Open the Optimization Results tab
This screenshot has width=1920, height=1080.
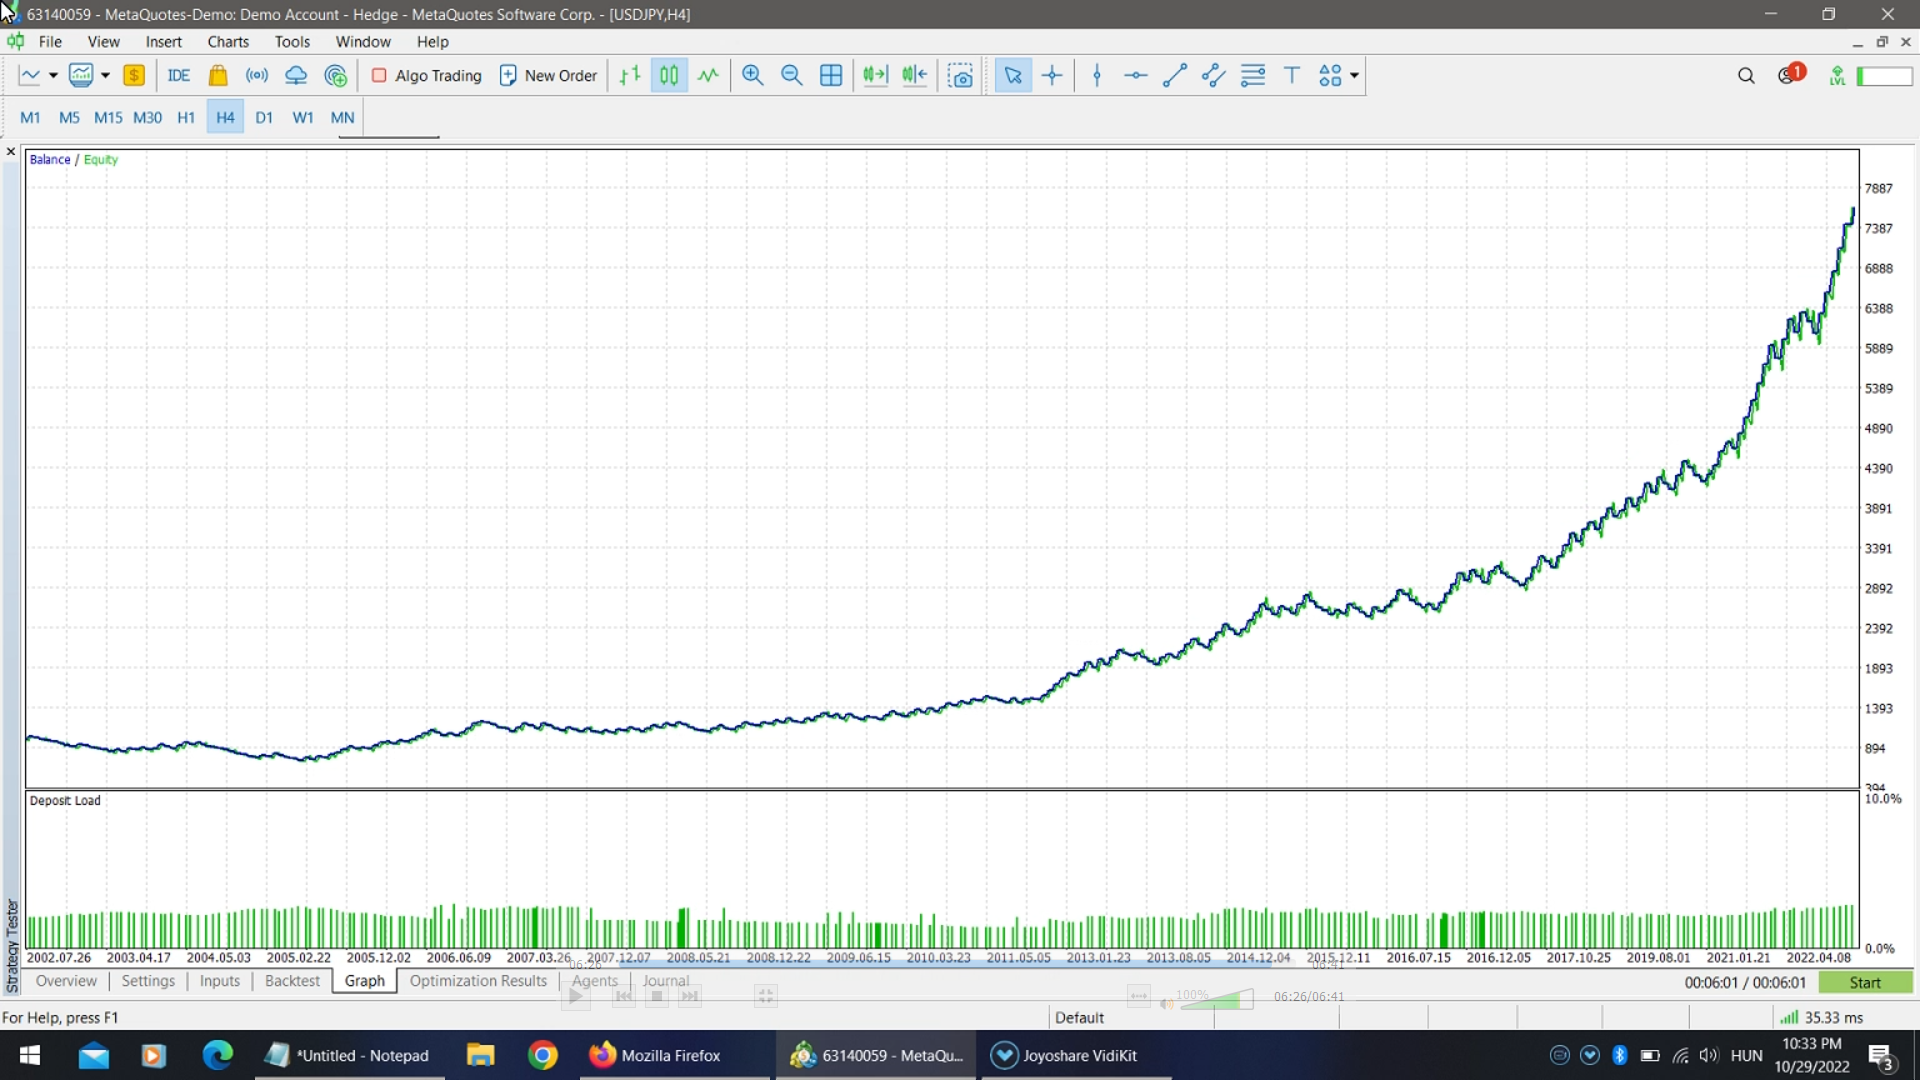coord(478,981)
